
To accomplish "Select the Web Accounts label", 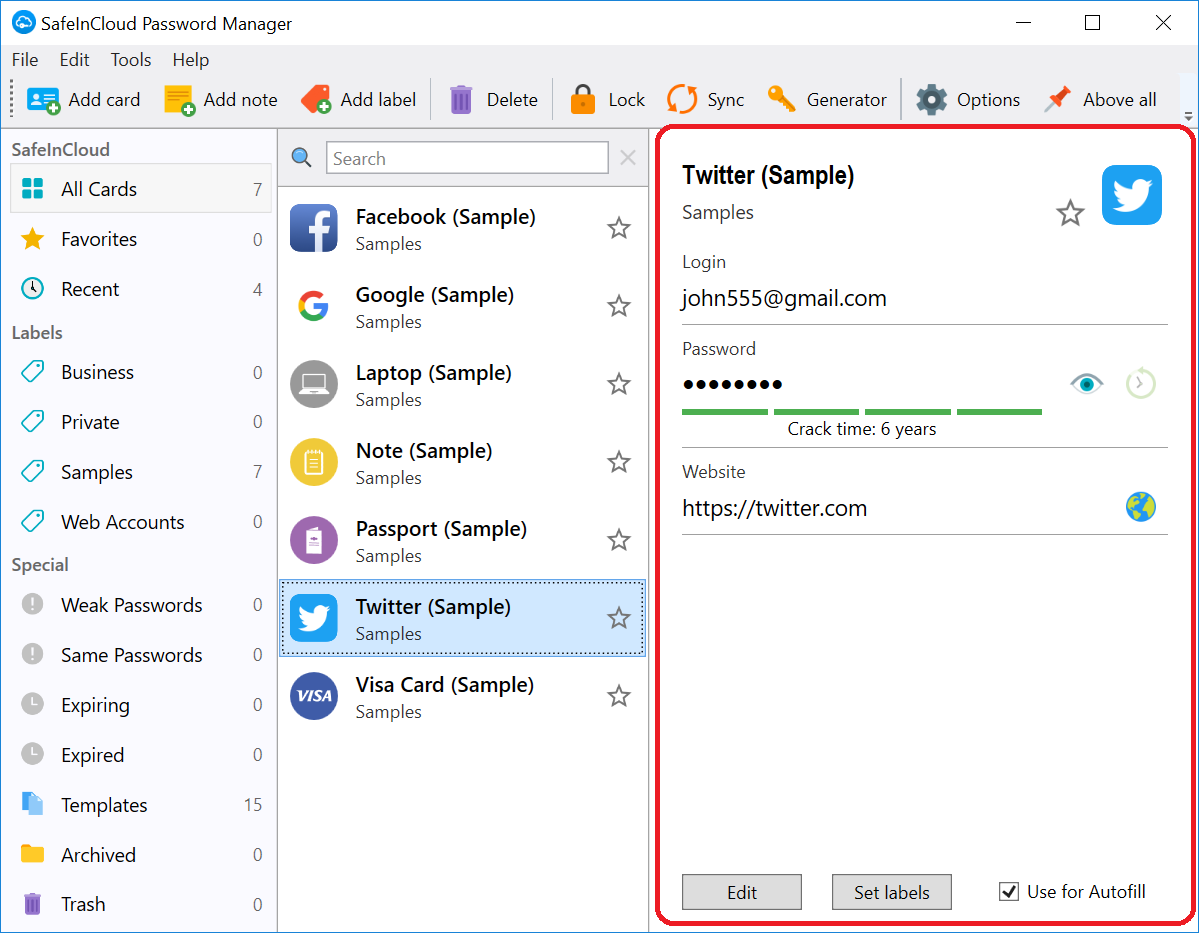I will (141, 522).
